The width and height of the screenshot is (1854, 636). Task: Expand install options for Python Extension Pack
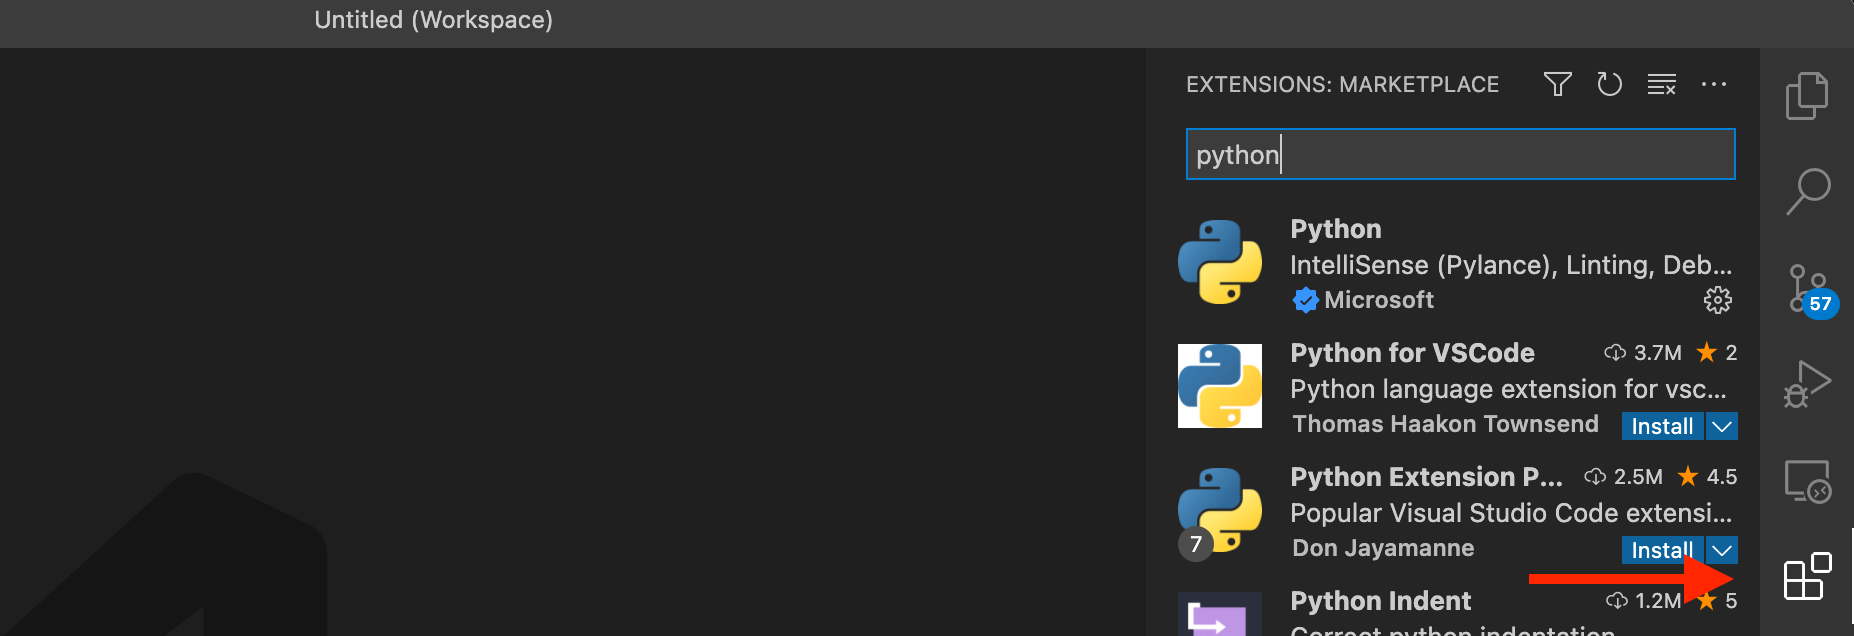(1722, 550)
